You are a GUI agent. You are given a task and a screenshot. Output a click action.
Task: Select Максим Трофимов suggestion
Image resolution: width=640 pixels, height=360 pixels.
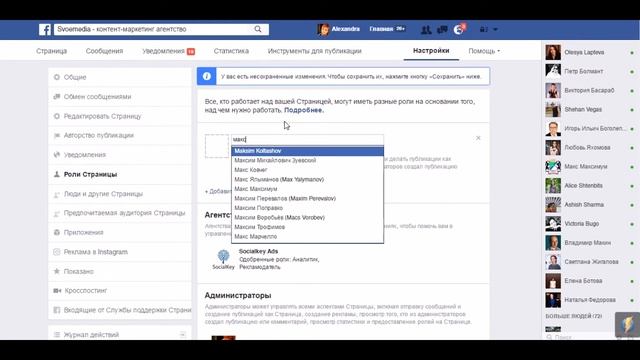coord(307,227)
